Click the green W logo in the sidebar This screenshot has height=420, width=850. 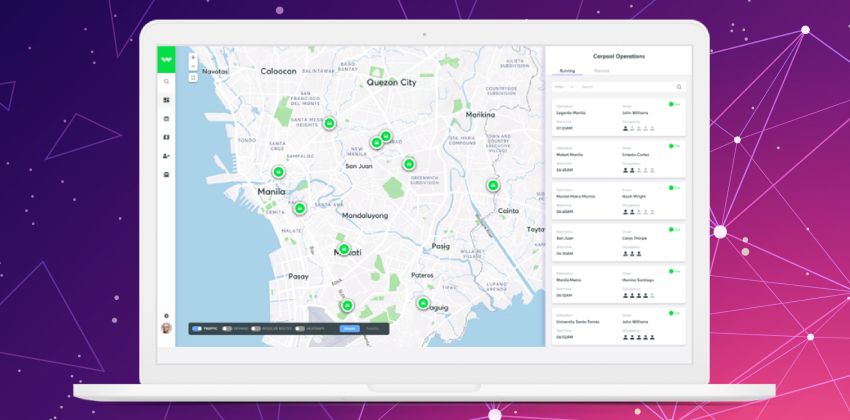[x=166, y=59]
